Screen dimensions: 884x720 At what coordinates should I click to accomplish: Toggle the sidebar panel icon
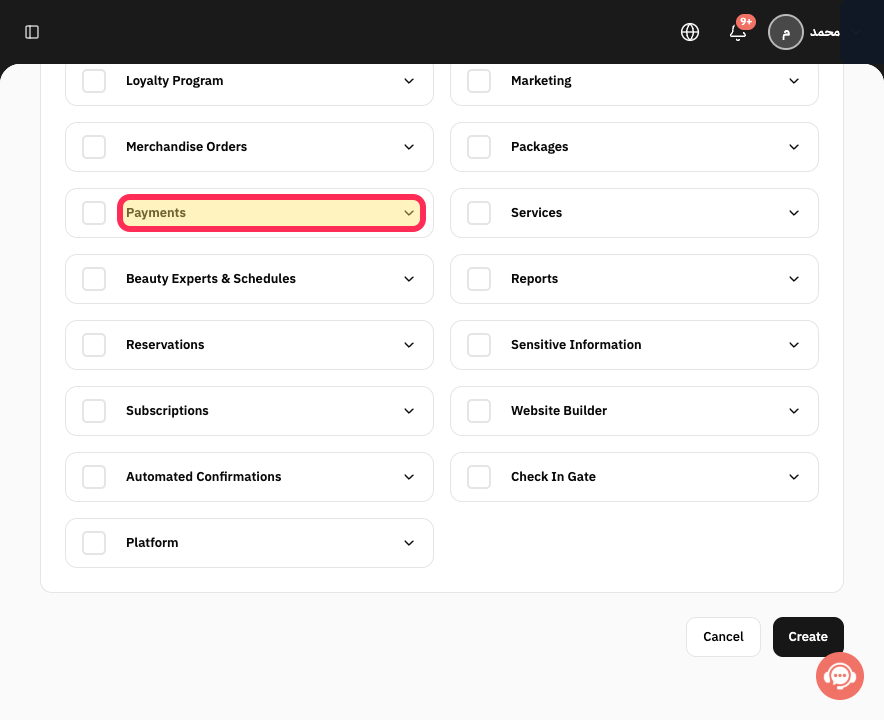click(32, 32)
